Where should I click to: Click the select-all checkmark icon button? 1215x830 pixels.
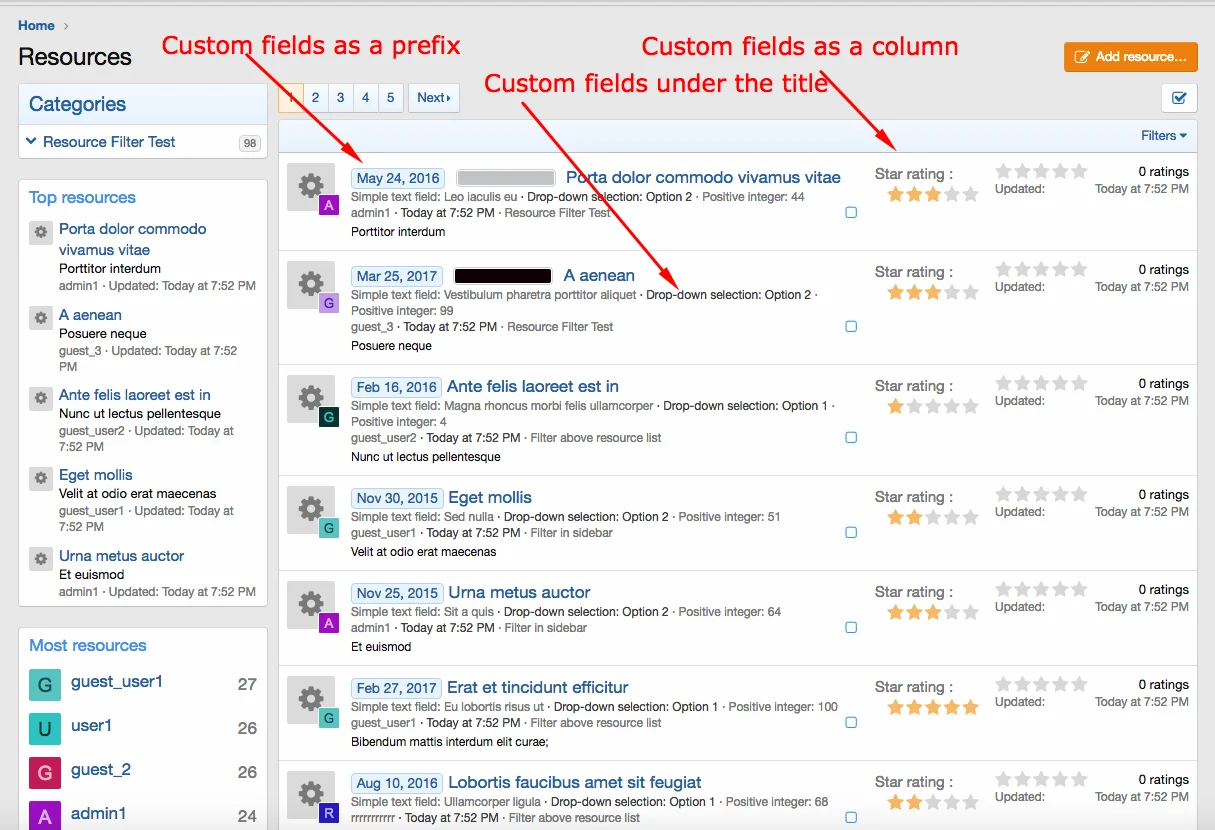[1179, 98]
